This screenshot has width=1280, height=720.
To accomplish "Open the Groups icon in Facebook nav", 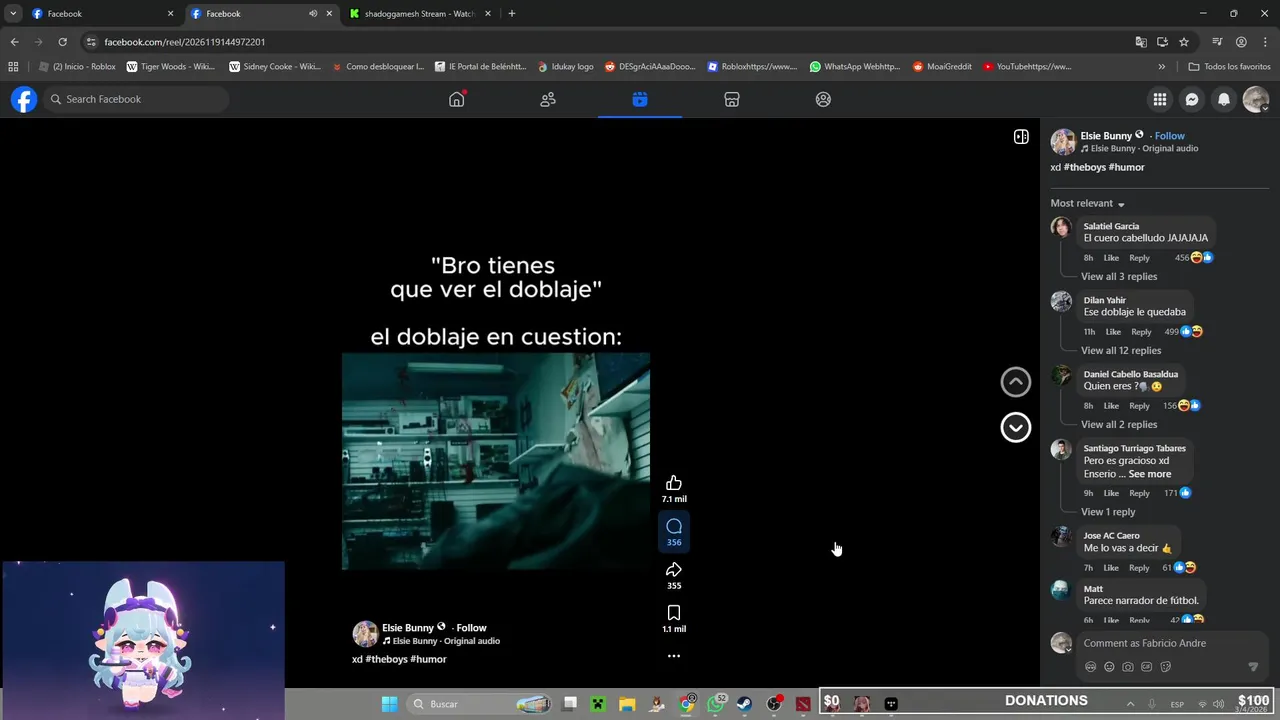I will click(x=823, y=99).
